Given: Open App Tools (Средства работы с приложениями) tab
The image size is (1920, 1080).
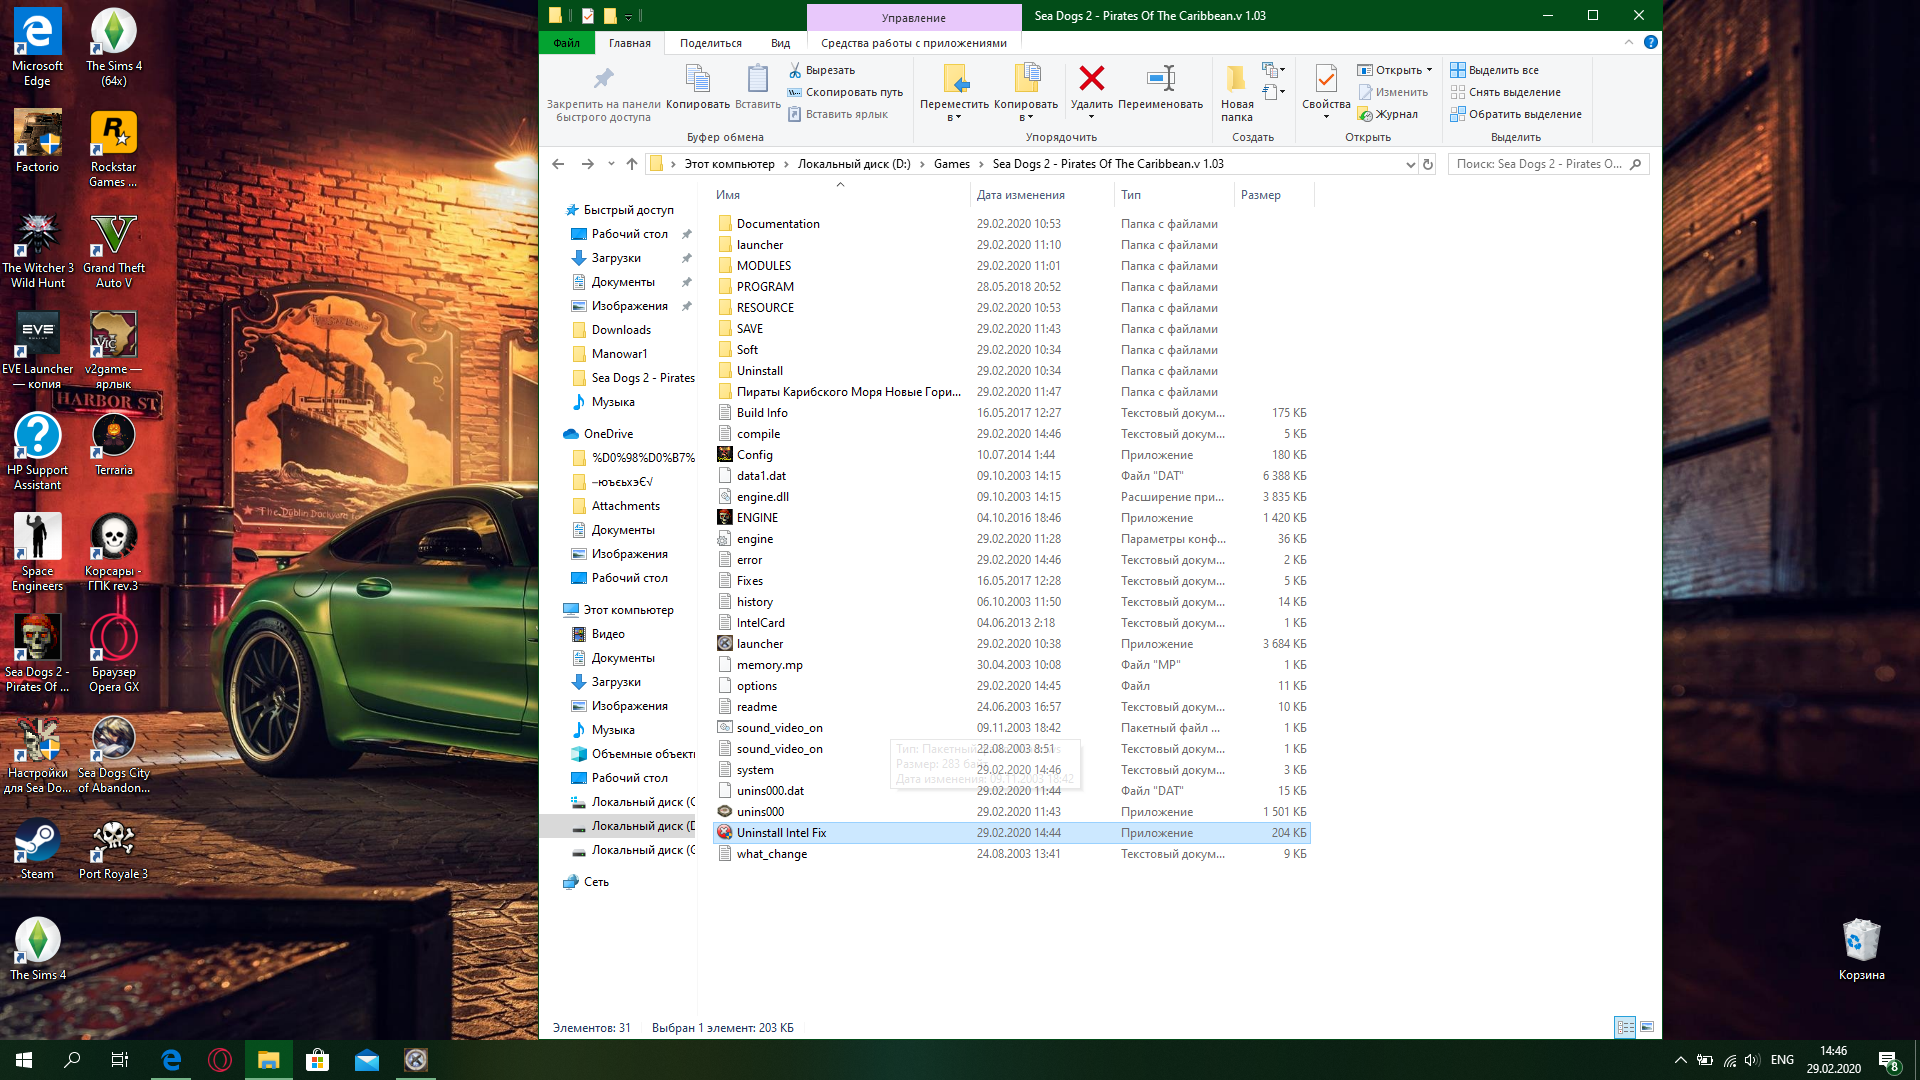Looking at the screenshot, I should 913,43.
